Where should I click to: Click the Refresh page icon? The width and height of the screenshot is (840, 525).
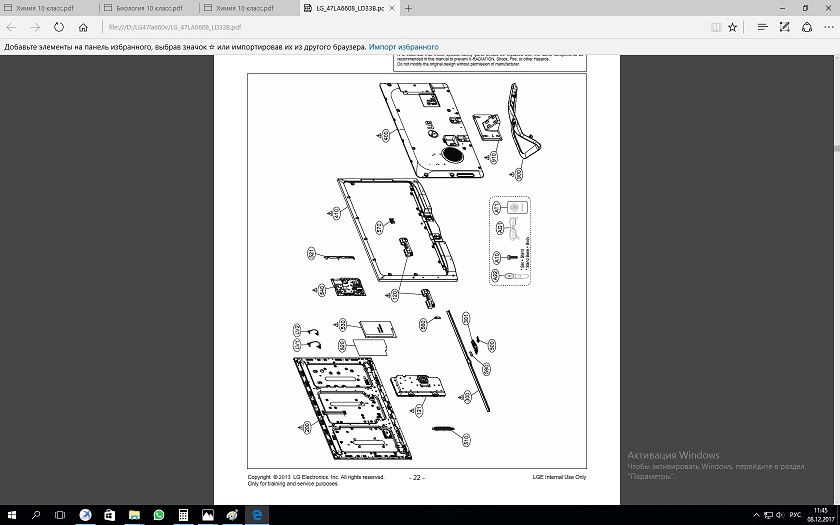pos(58,27)
